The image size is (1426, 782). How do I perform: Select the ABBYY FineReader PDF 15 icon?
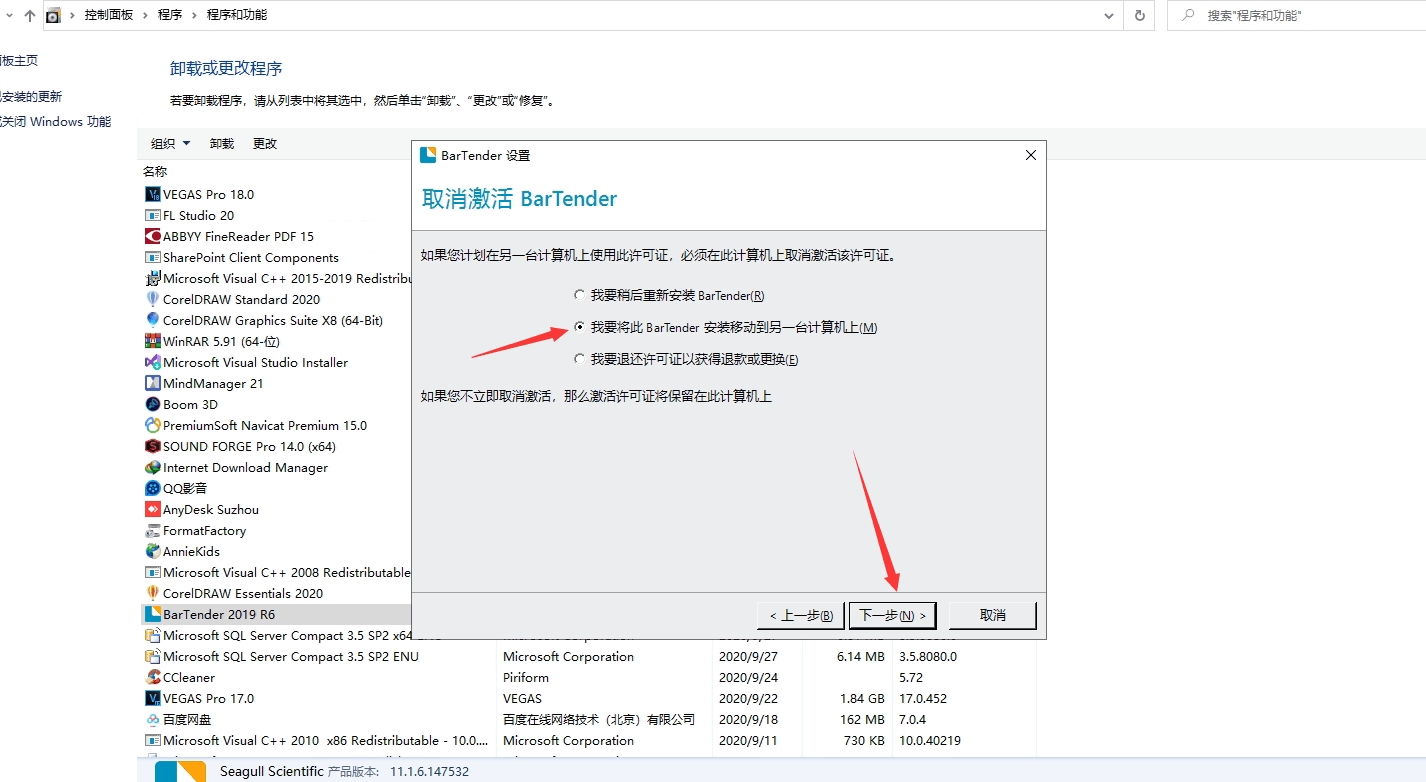click(x=153, y=236)
